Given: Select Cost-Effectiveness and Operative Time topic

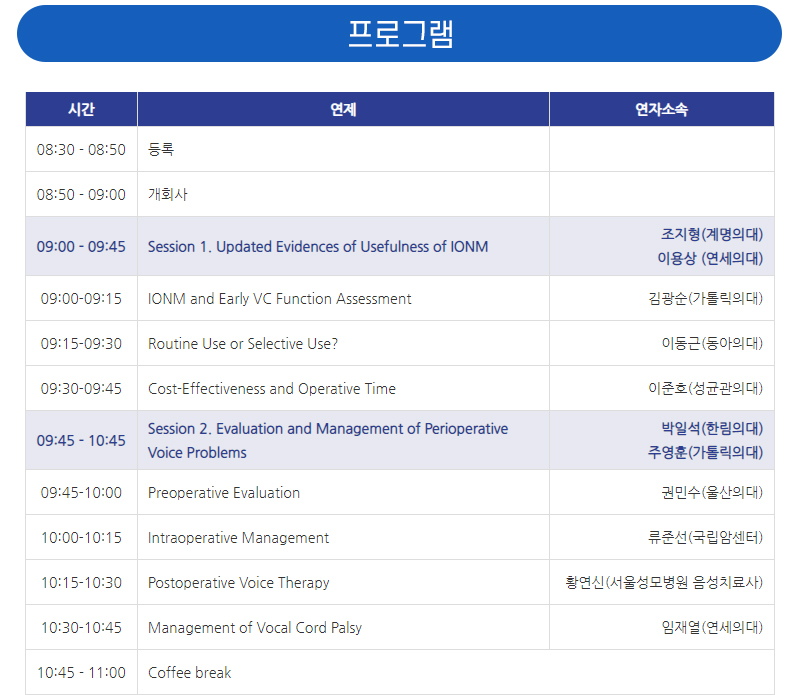Looking at the screenshot, I should pos(272,388).
